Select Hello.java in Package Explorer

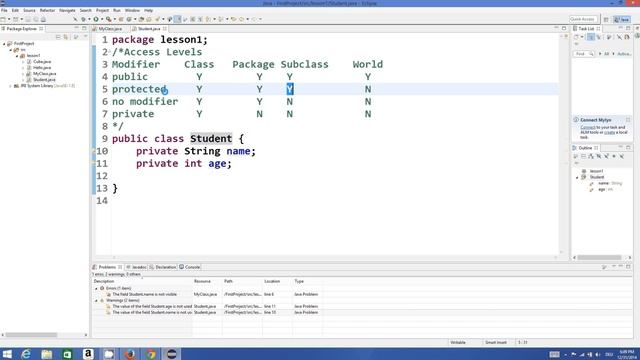[x=42, y=68]
